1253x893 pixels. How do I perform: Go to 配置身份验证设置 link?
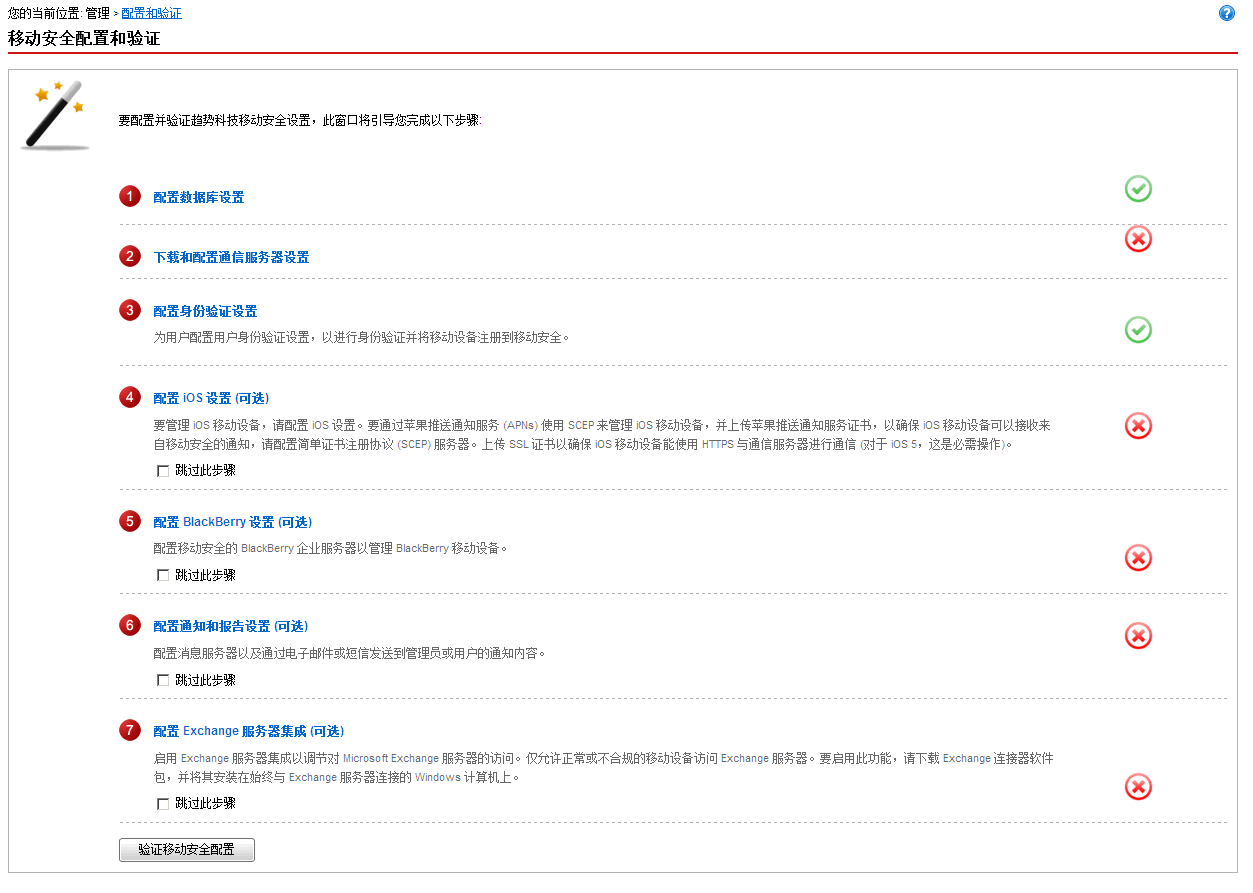(205, 312)
